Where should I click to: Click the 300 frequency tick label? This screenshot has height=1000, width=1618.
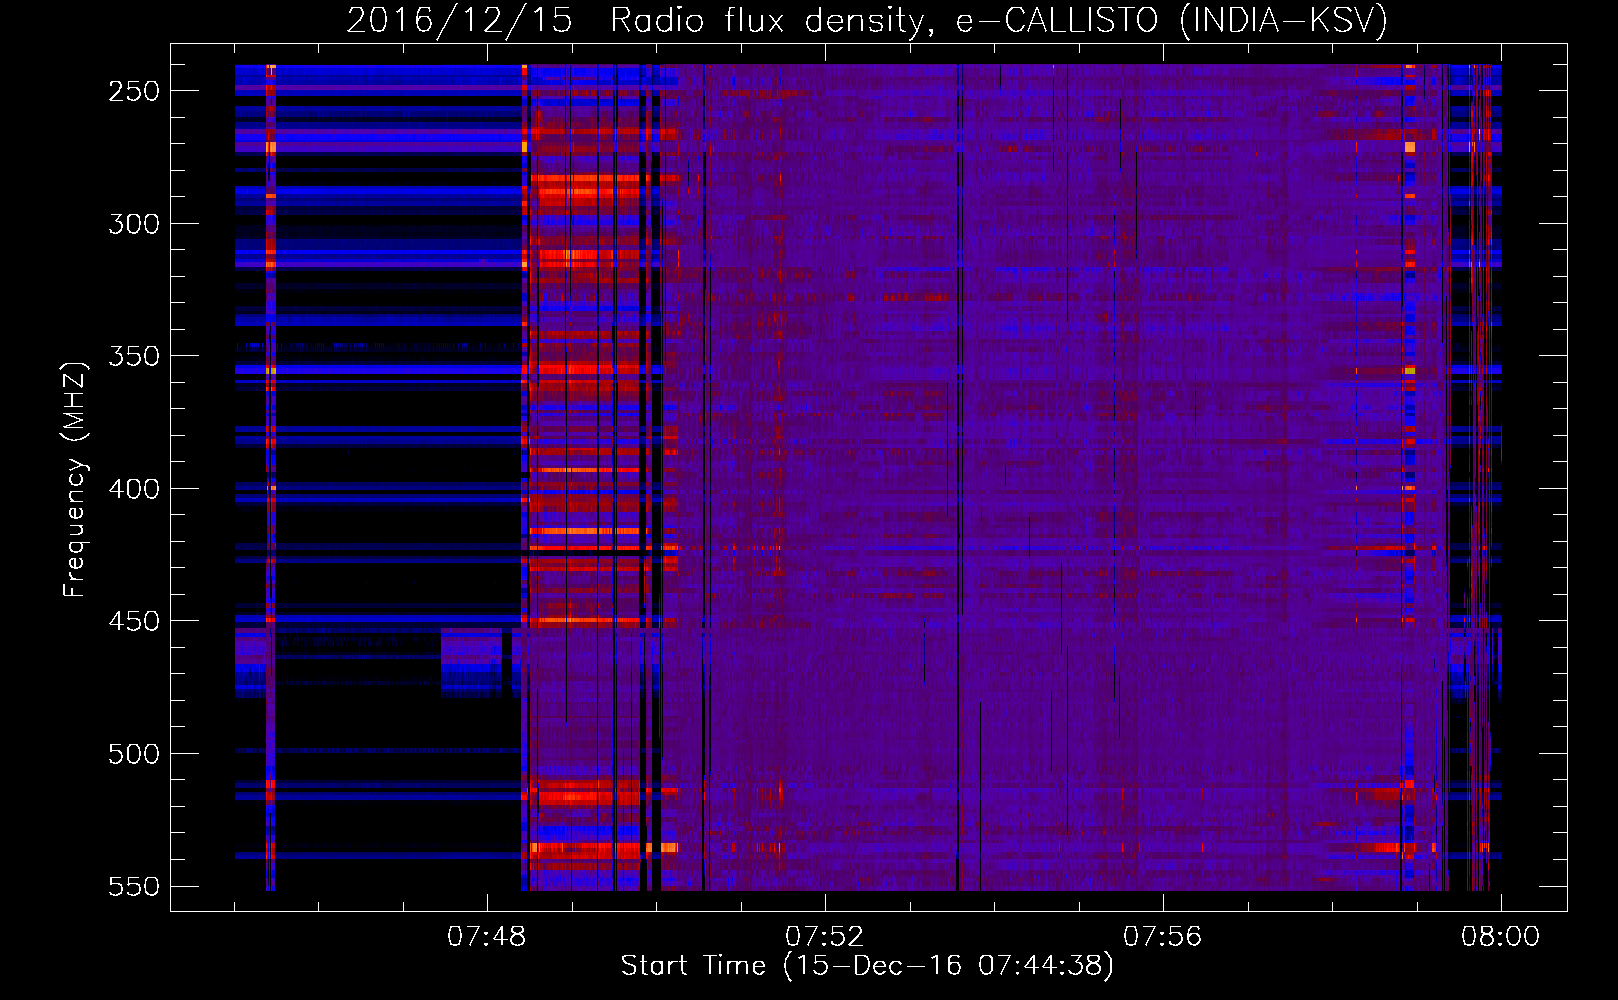coord(134,224)
